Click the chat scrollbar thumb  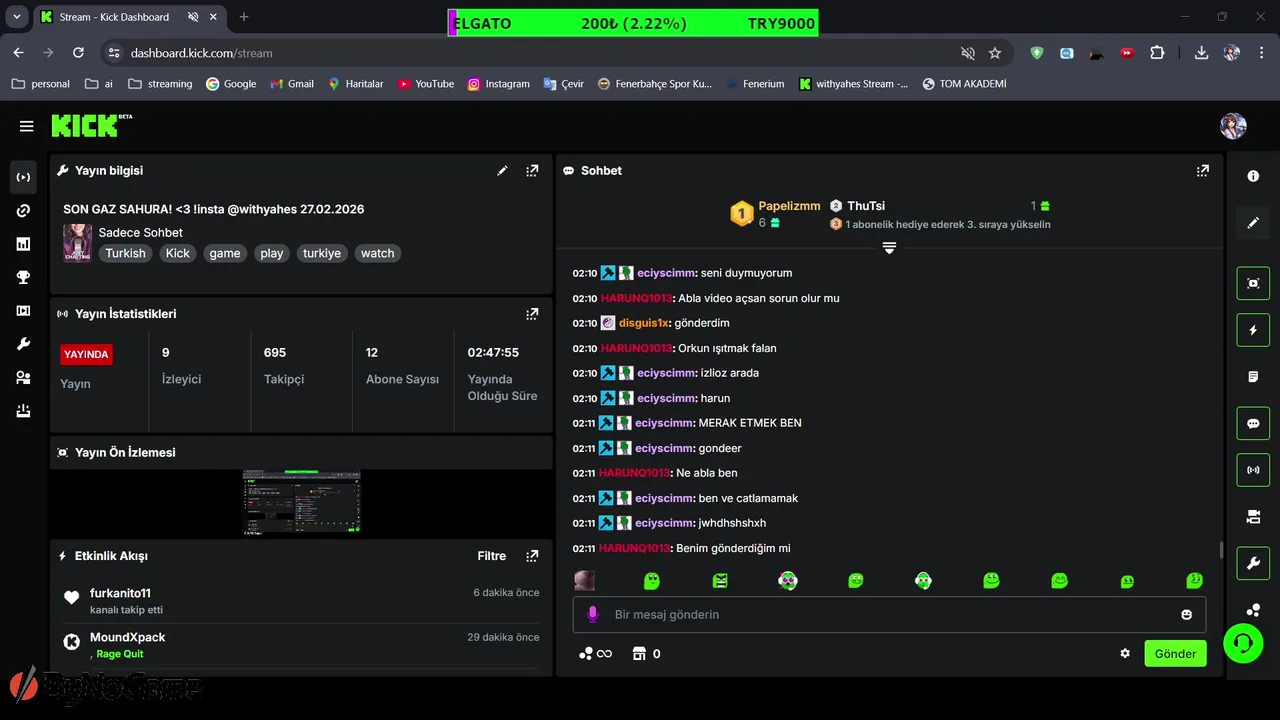(1220, 550)
